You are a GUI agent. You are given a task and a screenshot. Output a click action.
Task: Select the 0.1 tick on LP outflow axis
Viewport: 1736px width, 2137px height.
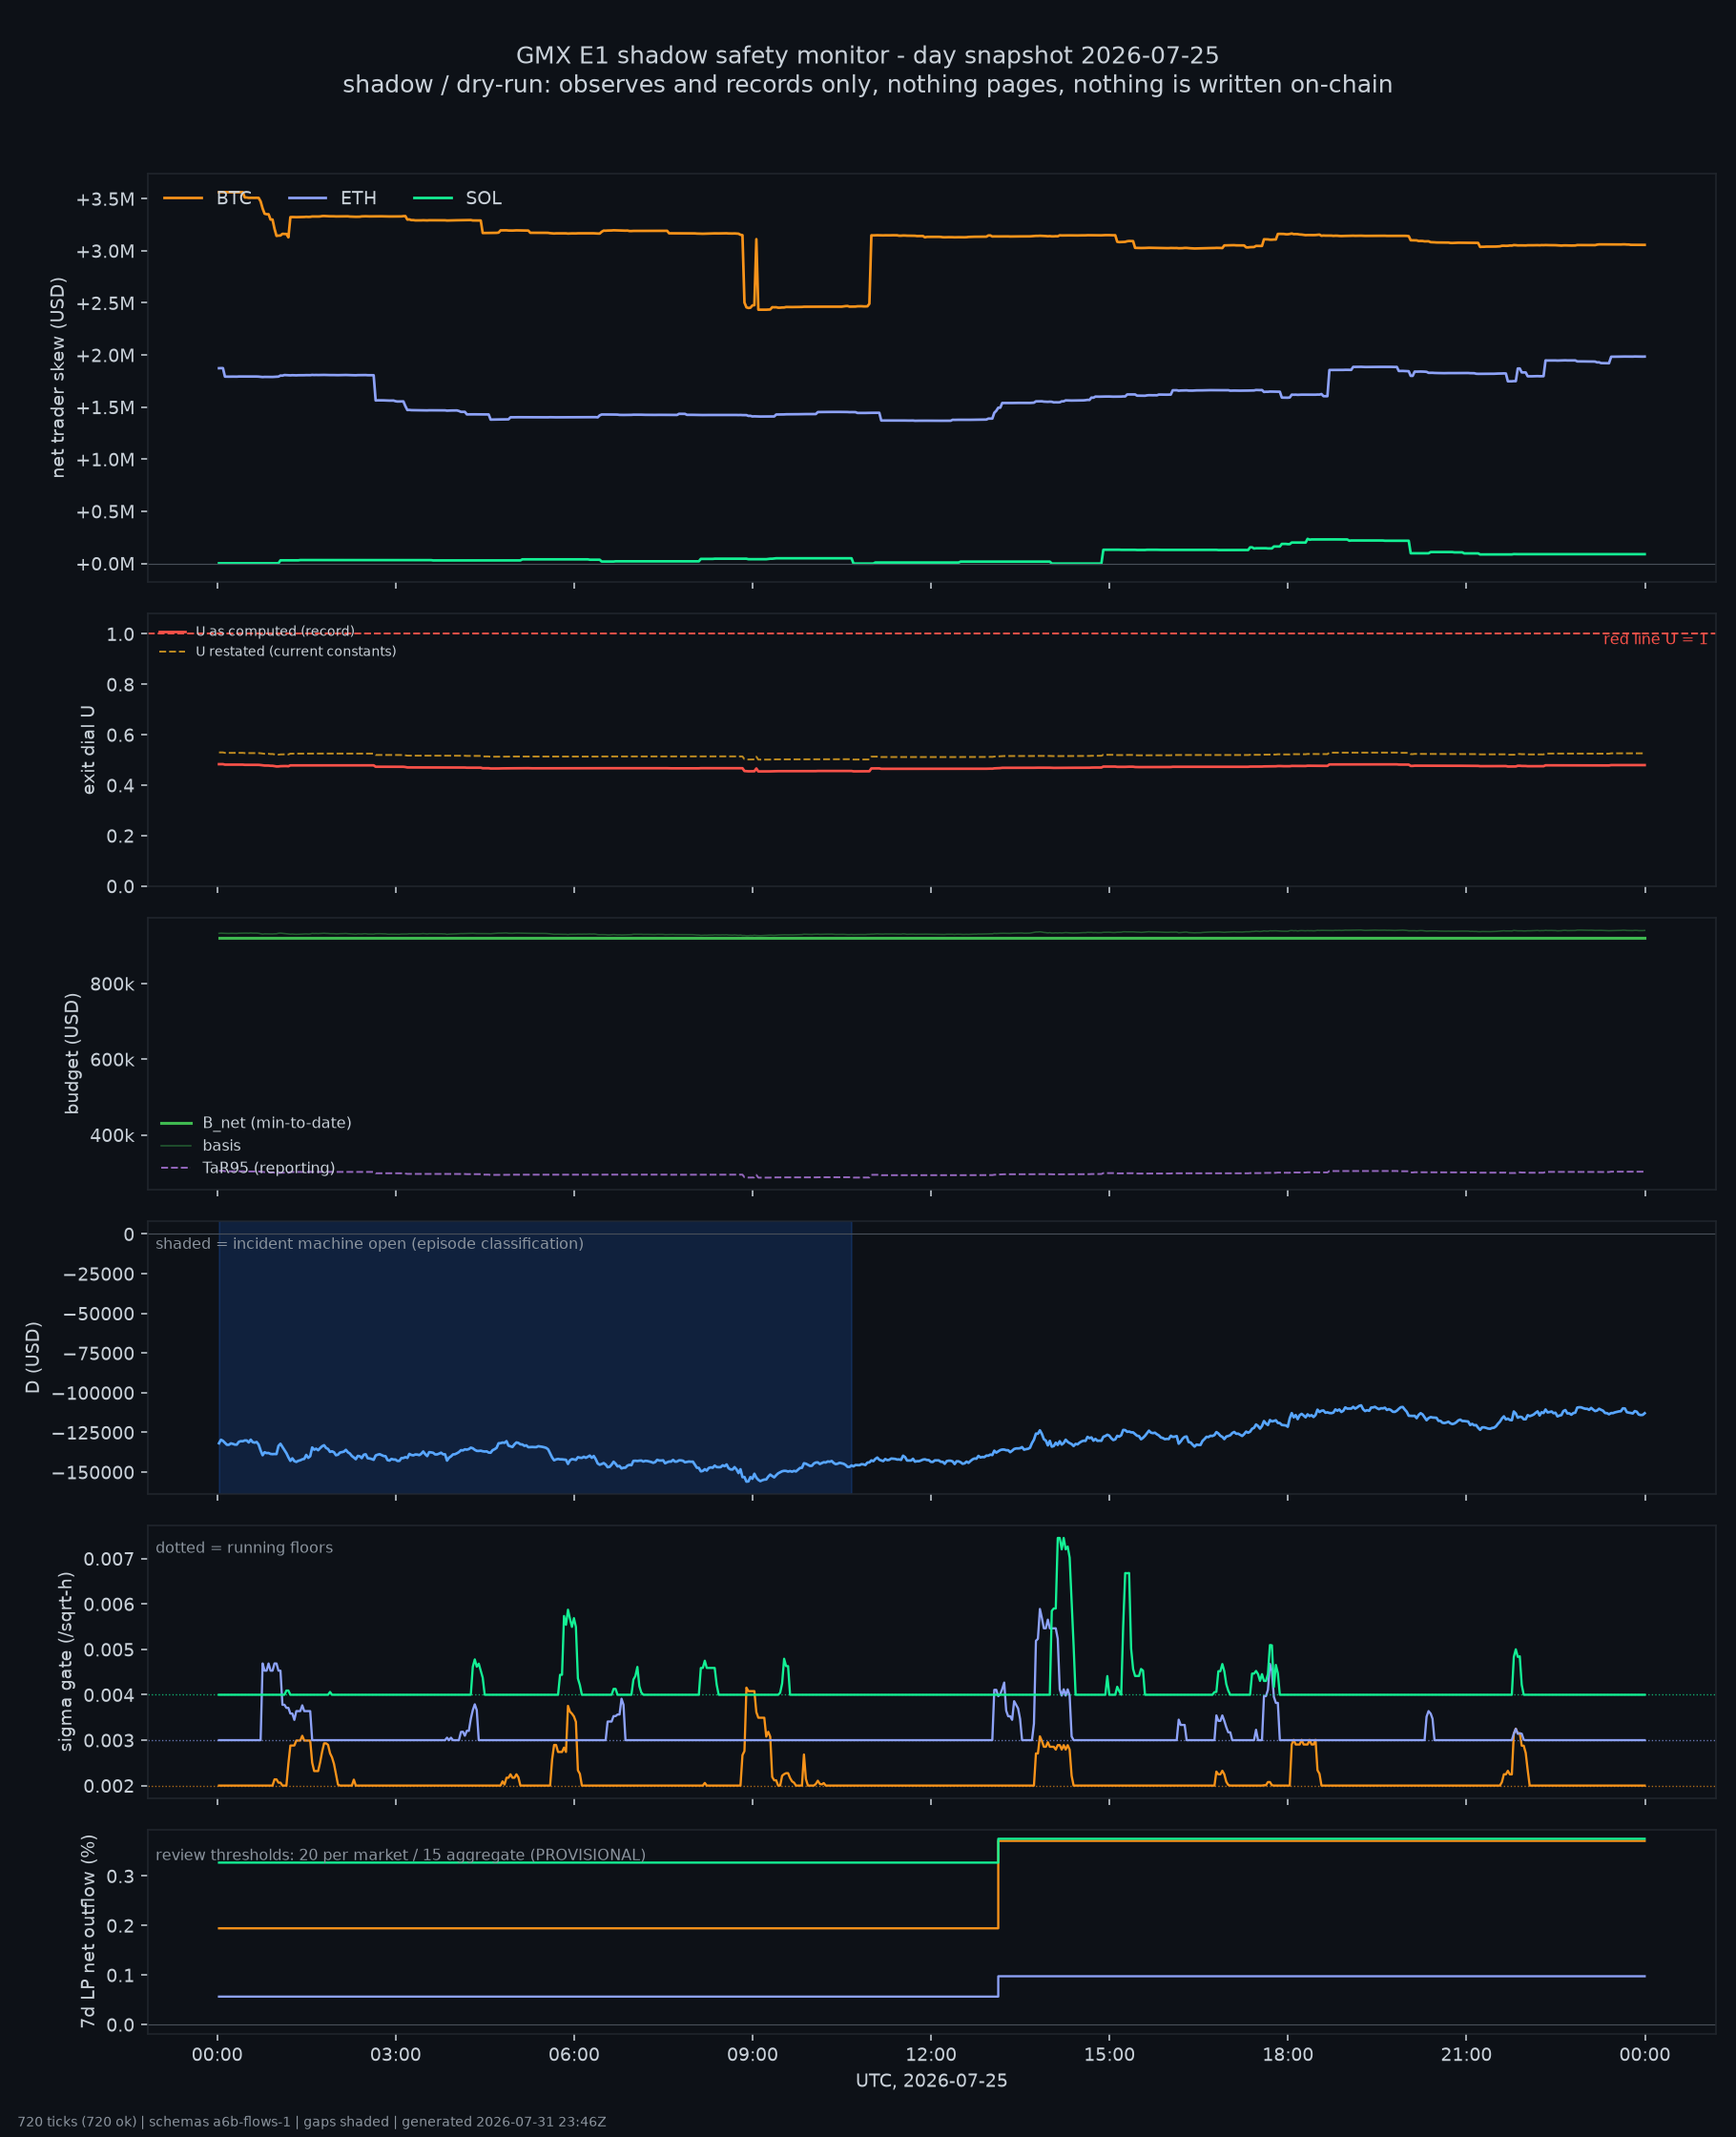click(x=121, y=1976)
